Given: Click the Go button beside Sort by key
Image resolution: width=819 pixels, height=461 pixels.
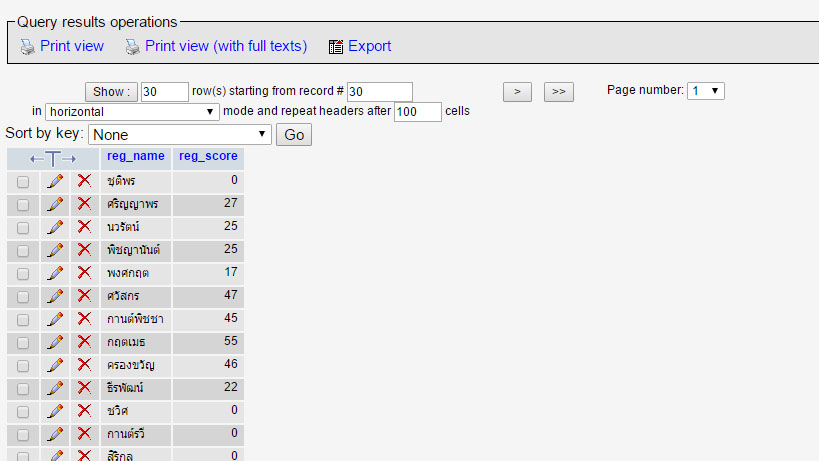Looking at the screenshot, I should [x=294, y=135].
